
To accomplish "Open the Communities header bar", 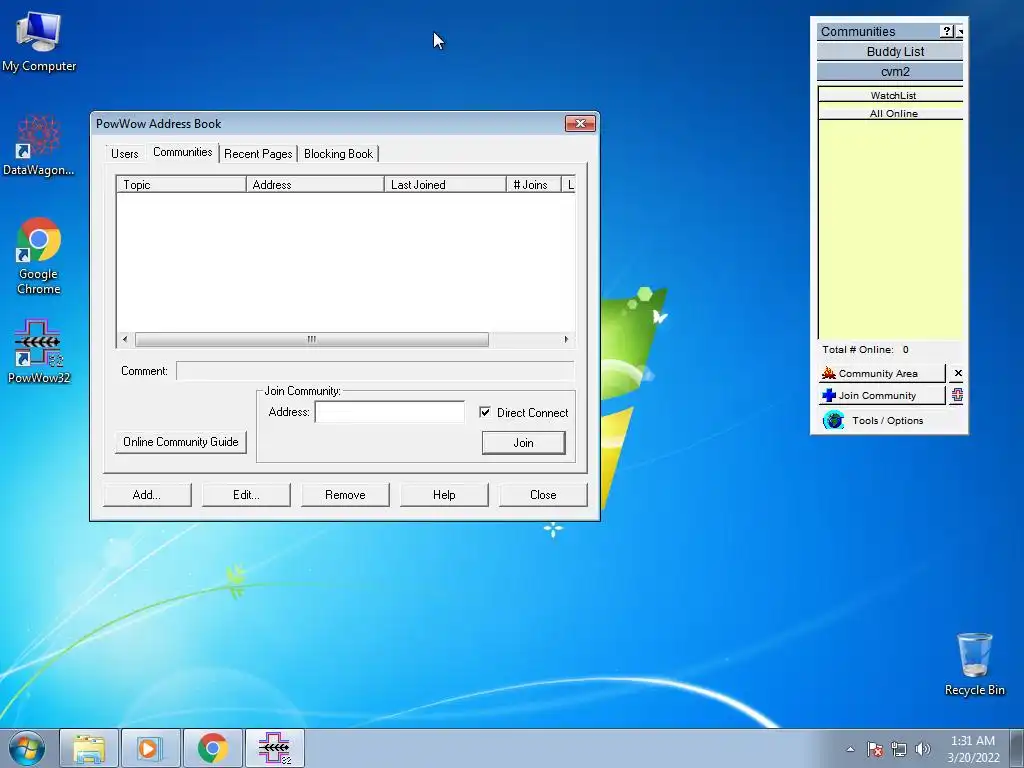I will point(878,31).
